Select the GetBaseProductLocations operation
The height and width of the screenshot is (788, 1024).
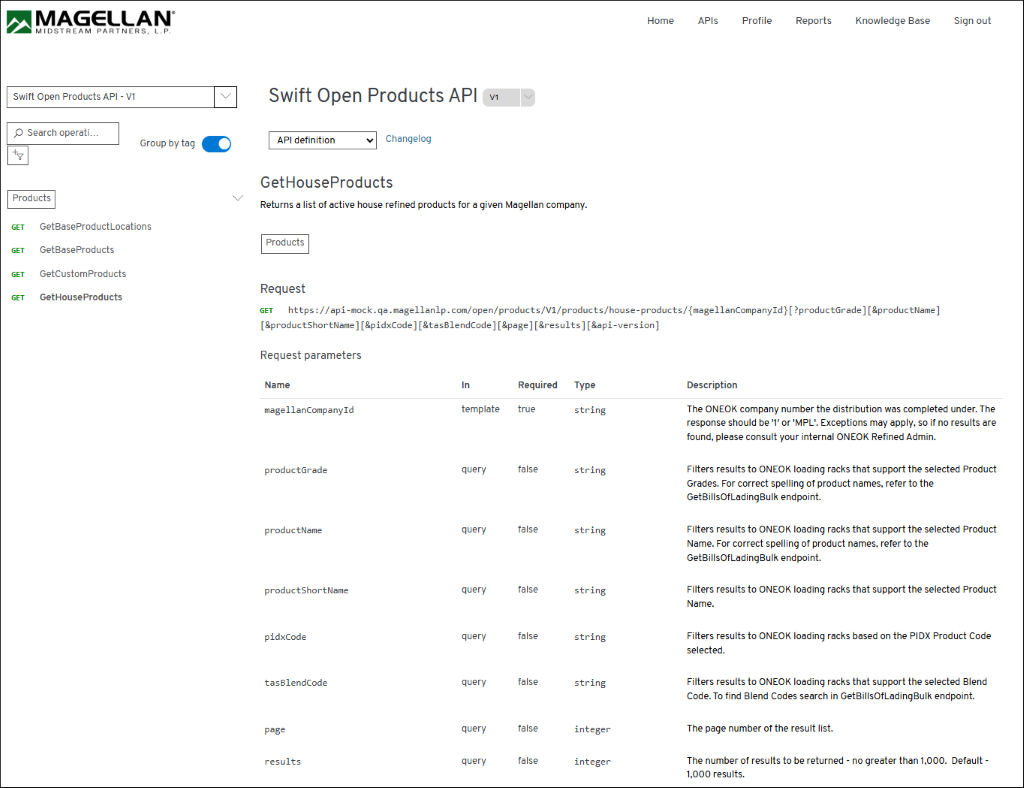(95, 227)
